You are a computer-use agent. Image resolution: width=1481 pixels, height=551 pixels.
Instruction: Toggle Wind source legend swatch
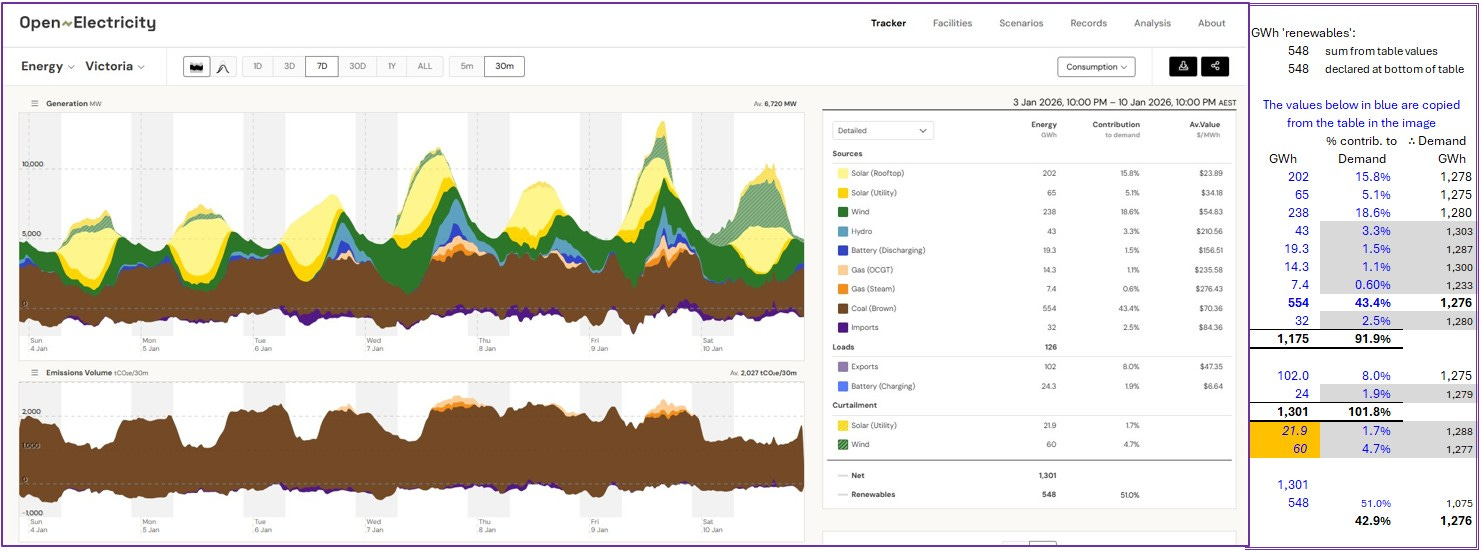(841, 212)
